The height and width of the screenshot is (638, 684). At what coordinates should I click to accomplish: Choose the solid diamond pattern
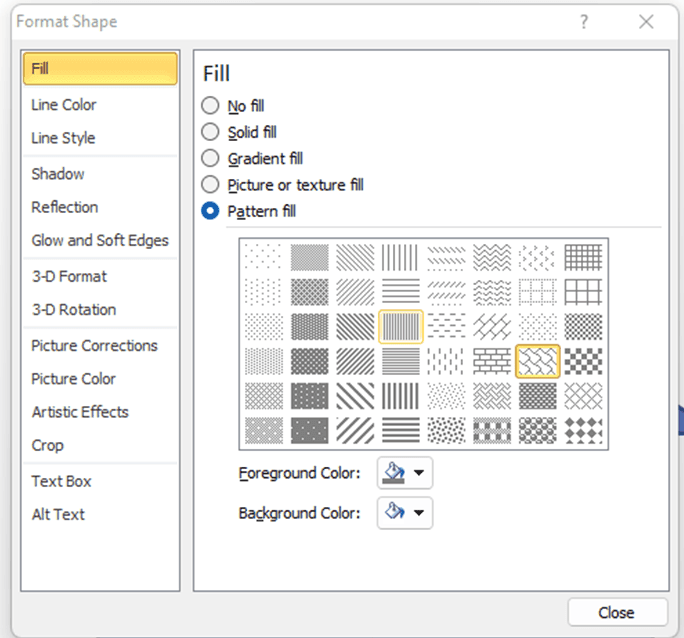click(x=583, y=429)
